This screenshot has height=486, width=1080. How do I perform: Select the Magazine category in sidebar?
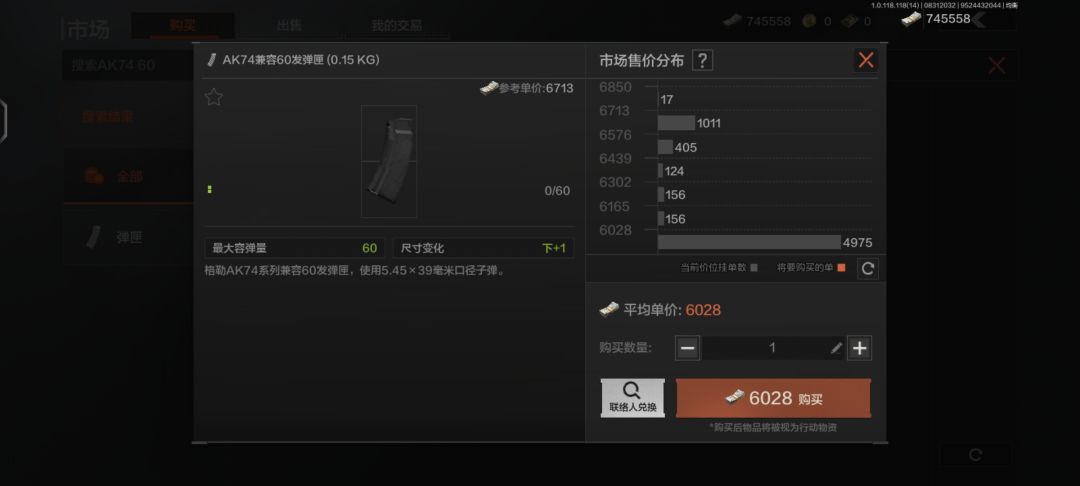(x=128, y=237)
